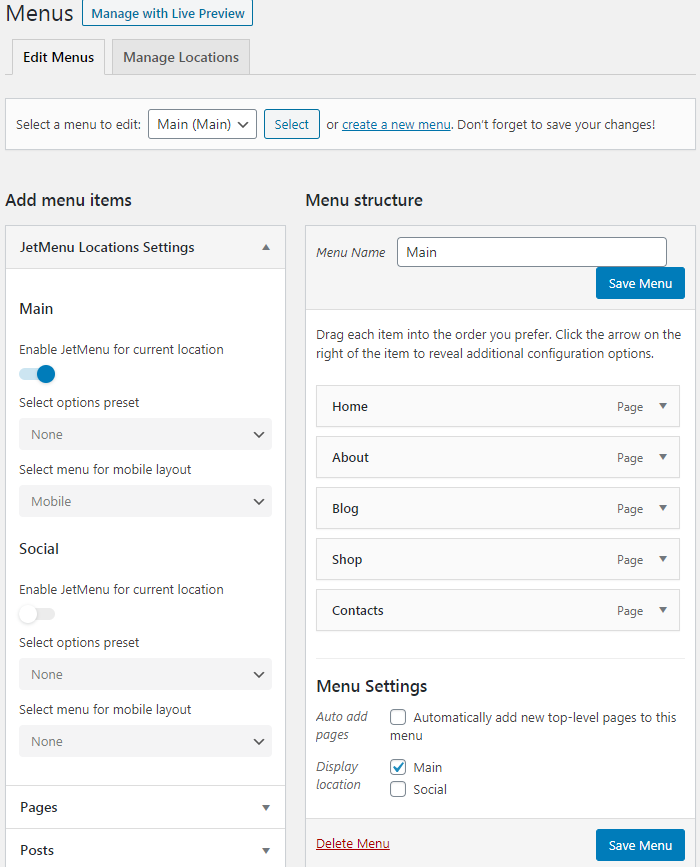Open the create a new menu link
Image resolution: width=700 pixels, height=867 pixels.
(396, 125)
